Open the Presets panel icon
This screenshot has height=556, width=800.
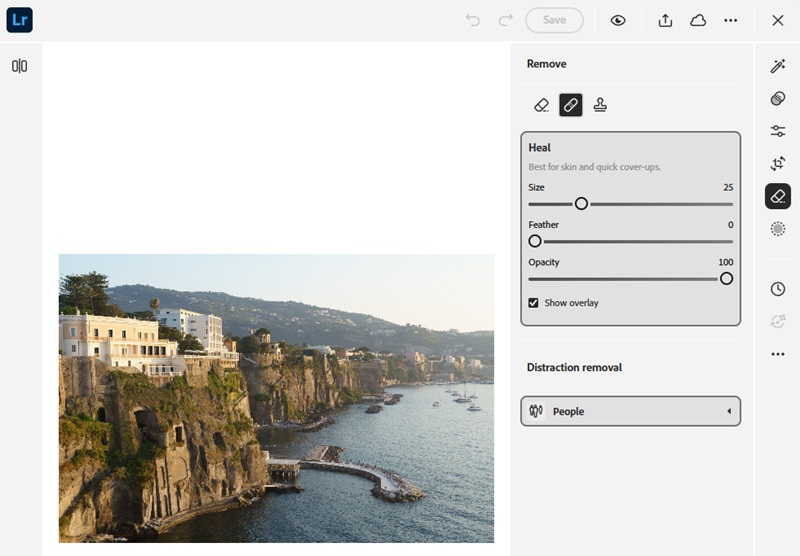[778, 98]
